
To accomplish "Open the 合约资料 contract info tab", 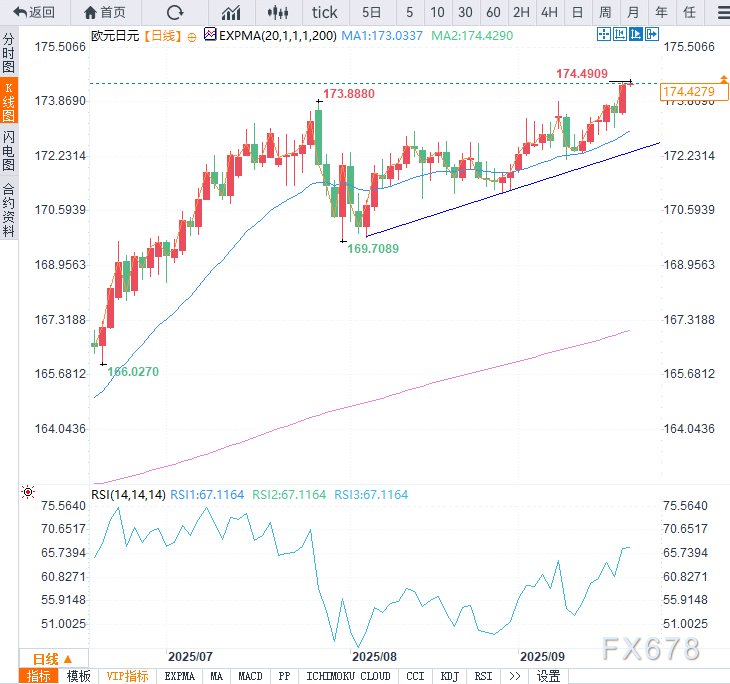I will pyautogui.click(x=9, y=208).
